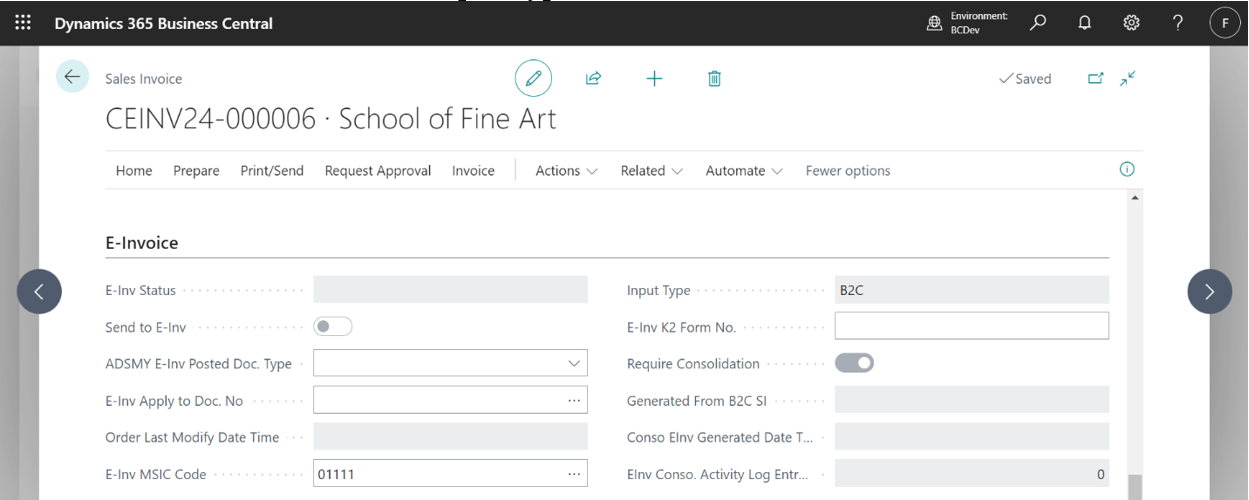This screenshot has height=500, width=1249.
Task: Open the Home menu tab
Action: coord(134,171)
